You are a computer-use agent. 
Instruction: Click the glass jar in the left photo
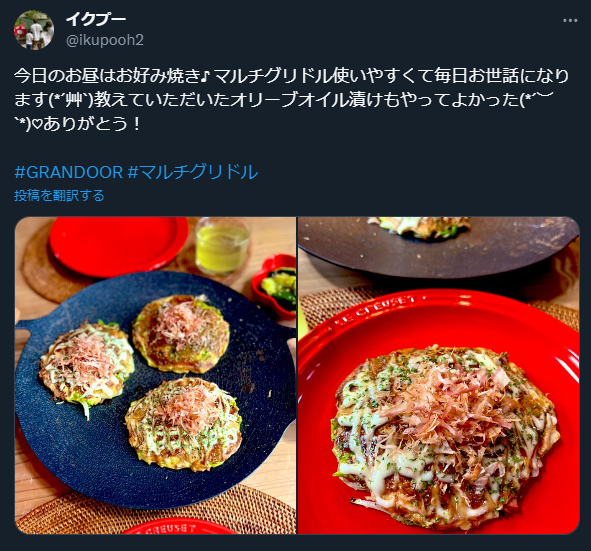pos(222,246)
